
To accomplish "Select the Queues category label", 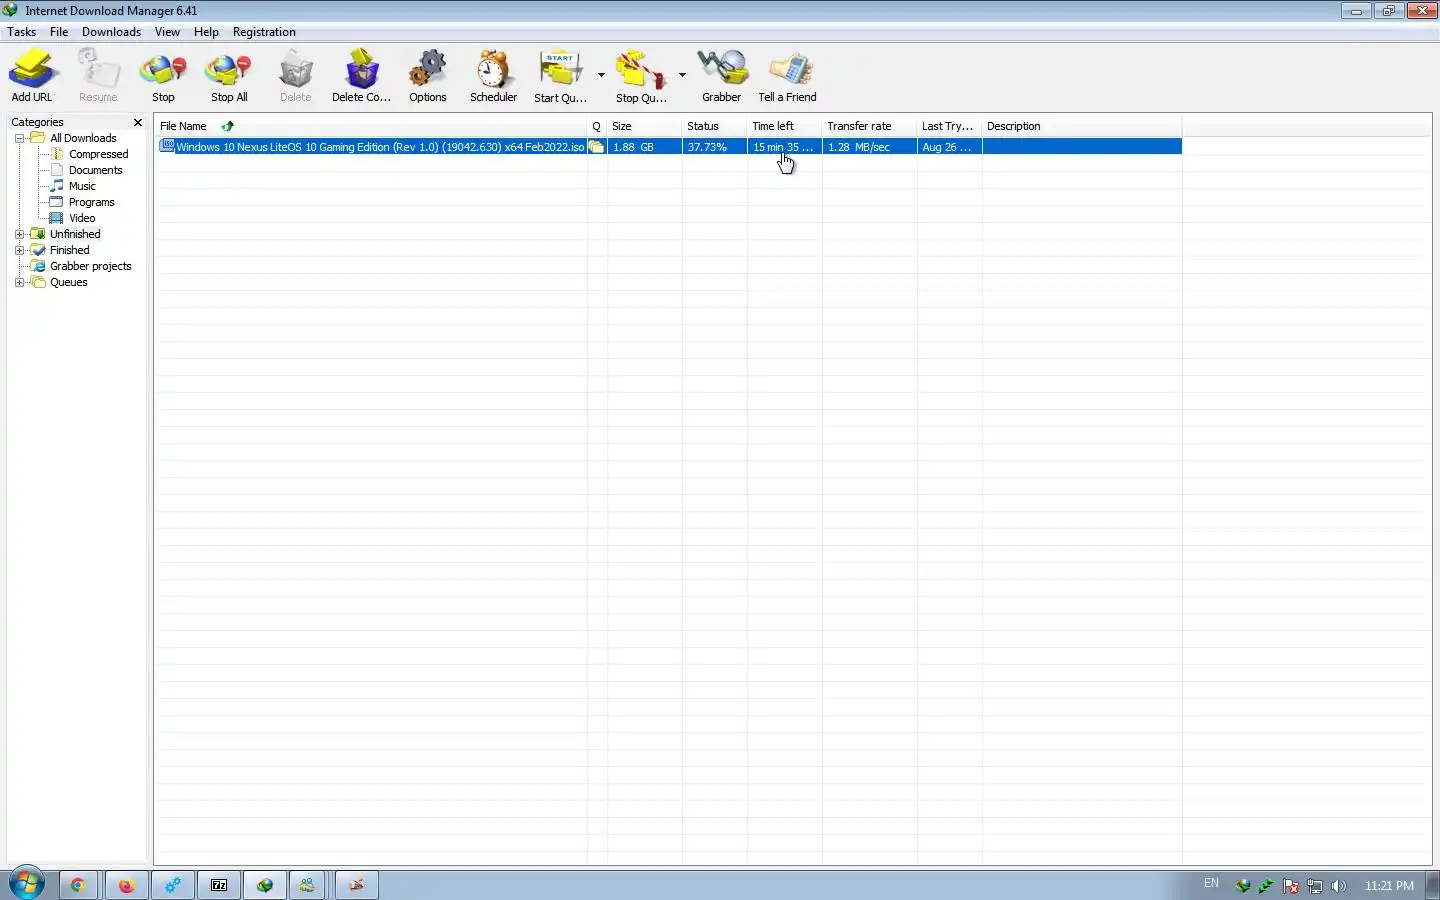I will [x=68, y=282].
